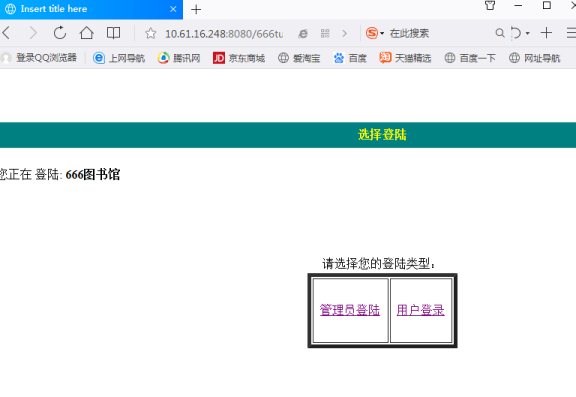Viewport: 576px width, 397px height.
Task: Open the Sogou search engine selector
Action: [375, 33]
